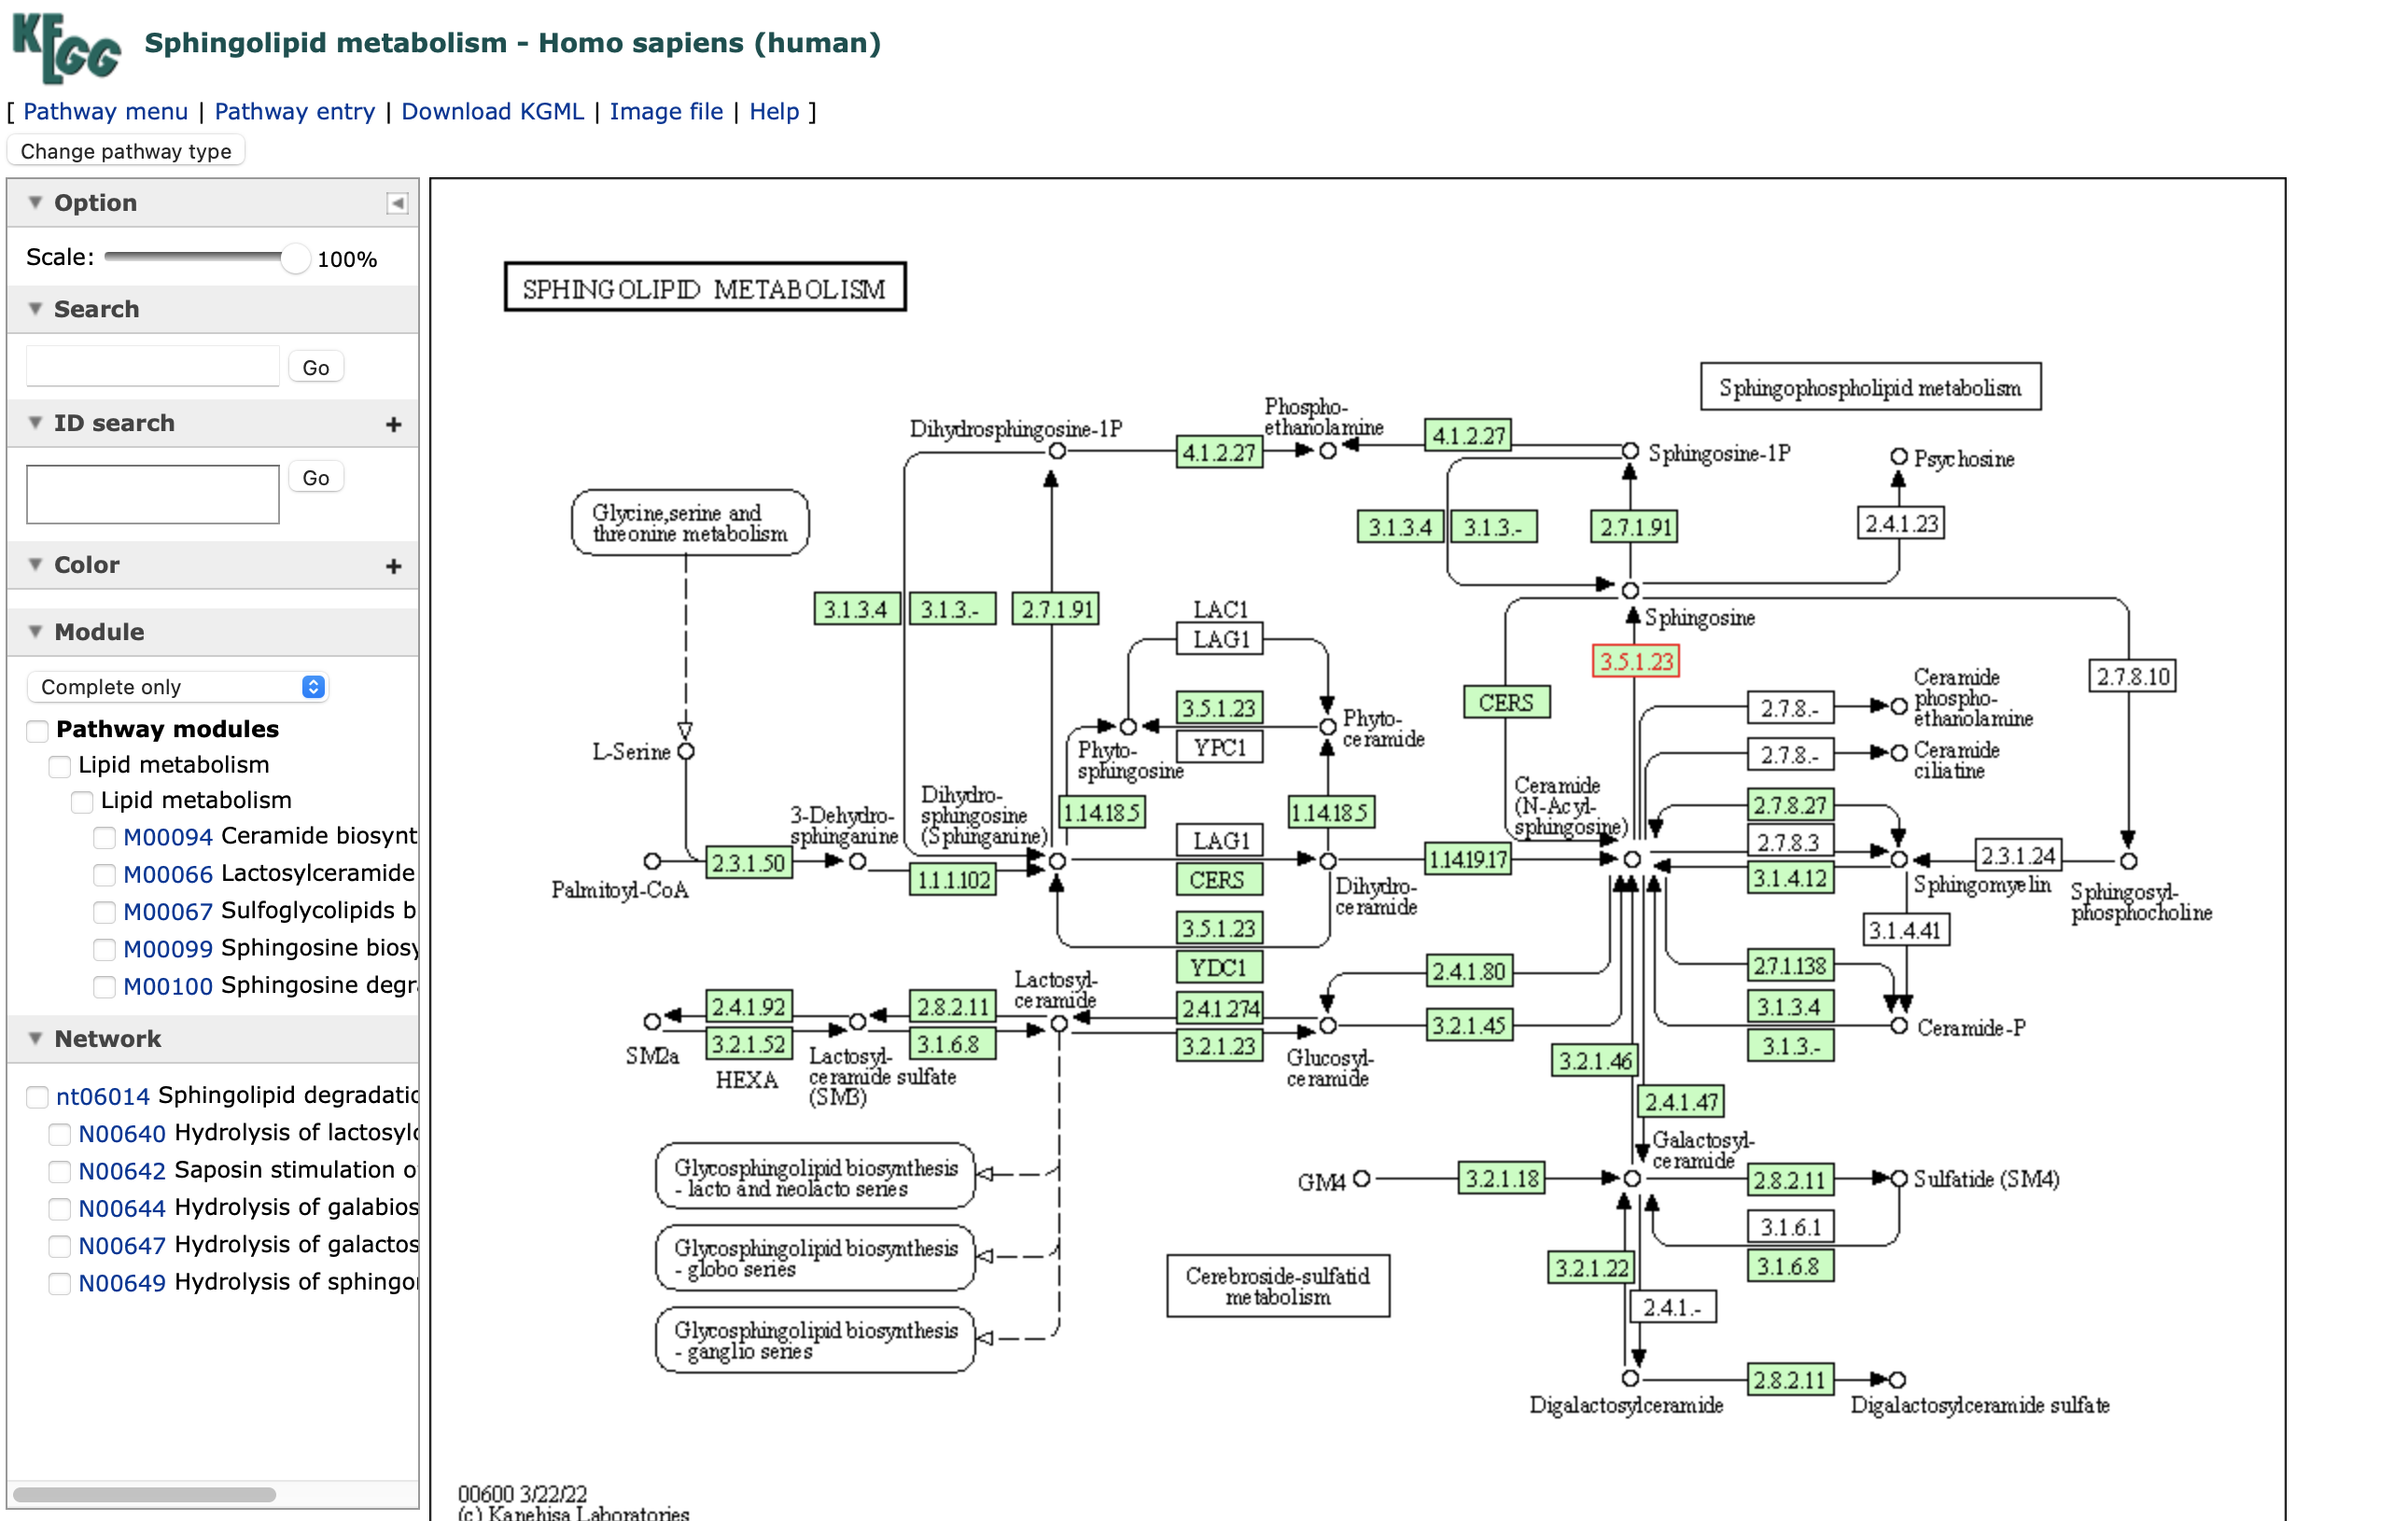Click the 3.2.1.45 enzyme box
Viewport: 2408px width, 1521px height.
[x=1468, y=1025]
